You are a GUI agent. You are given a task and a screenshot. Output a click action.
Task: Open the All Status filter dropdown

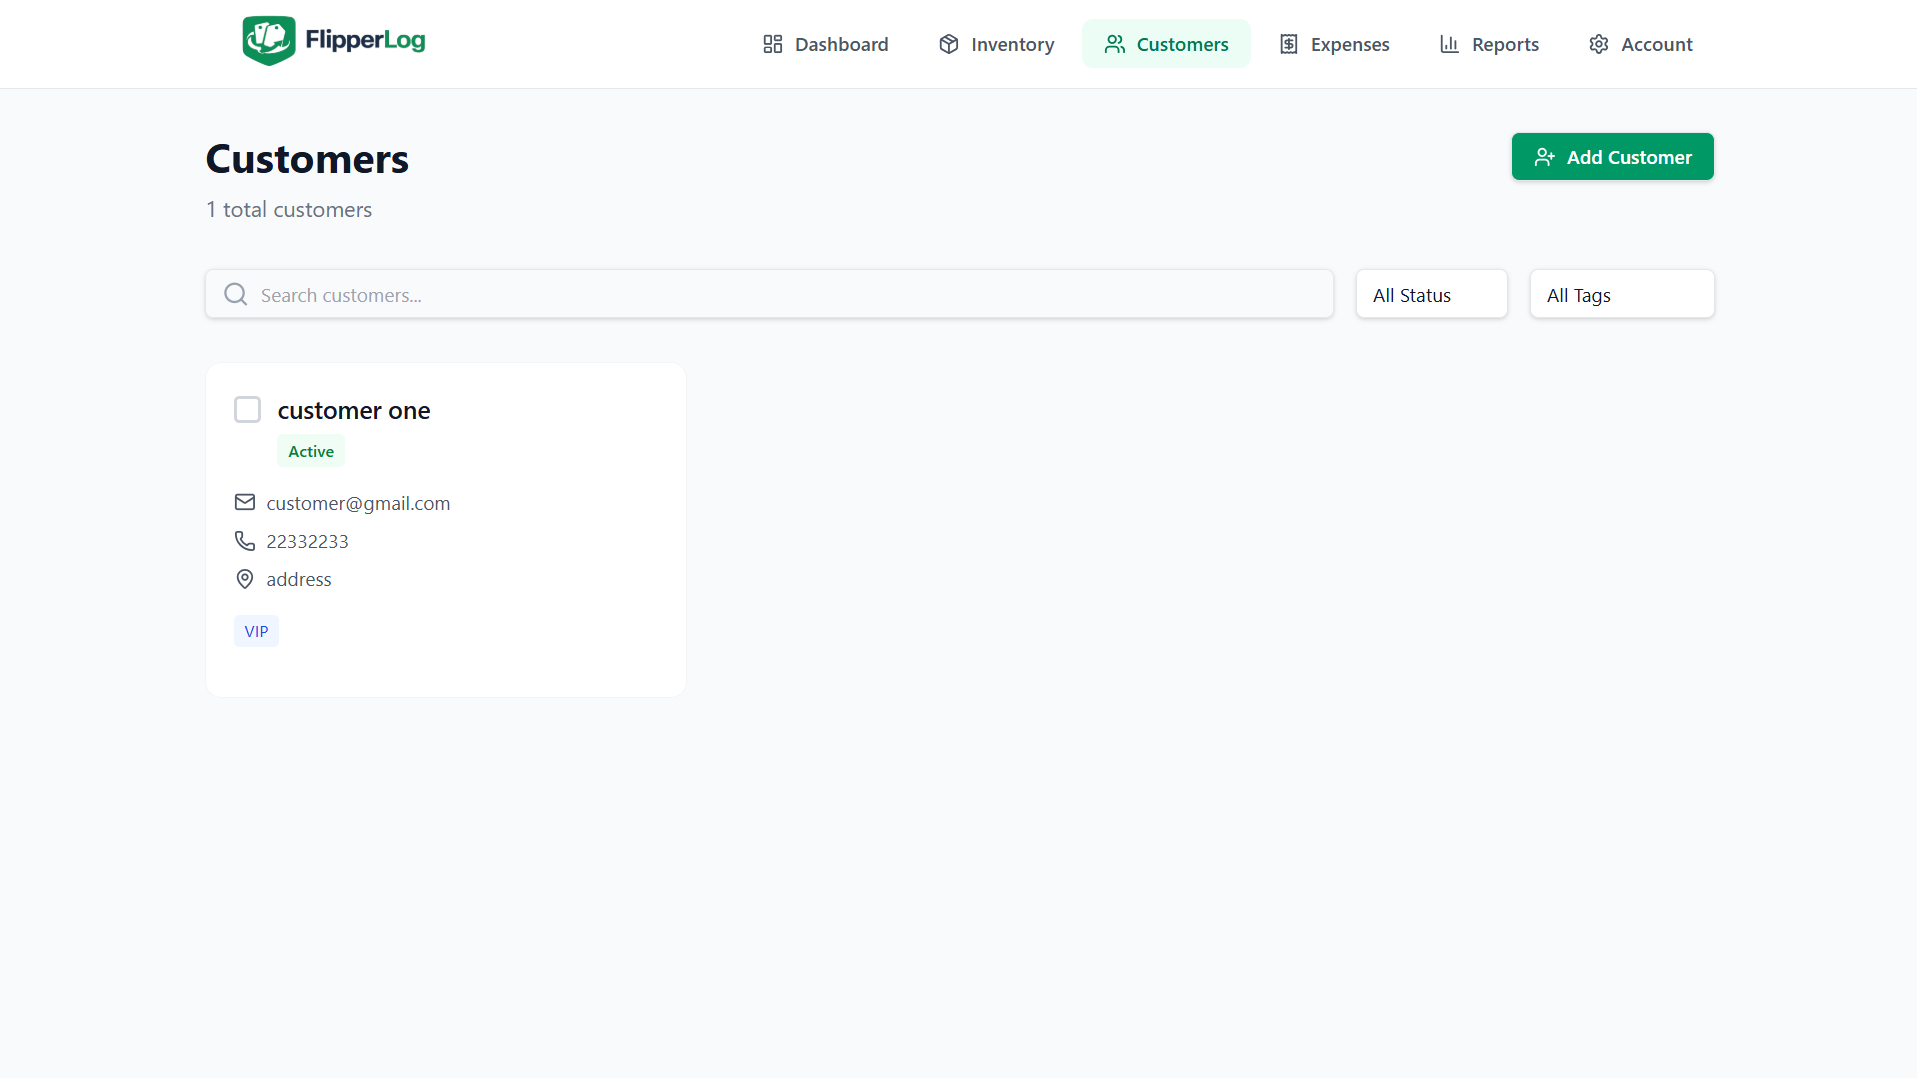(1431, 295)
